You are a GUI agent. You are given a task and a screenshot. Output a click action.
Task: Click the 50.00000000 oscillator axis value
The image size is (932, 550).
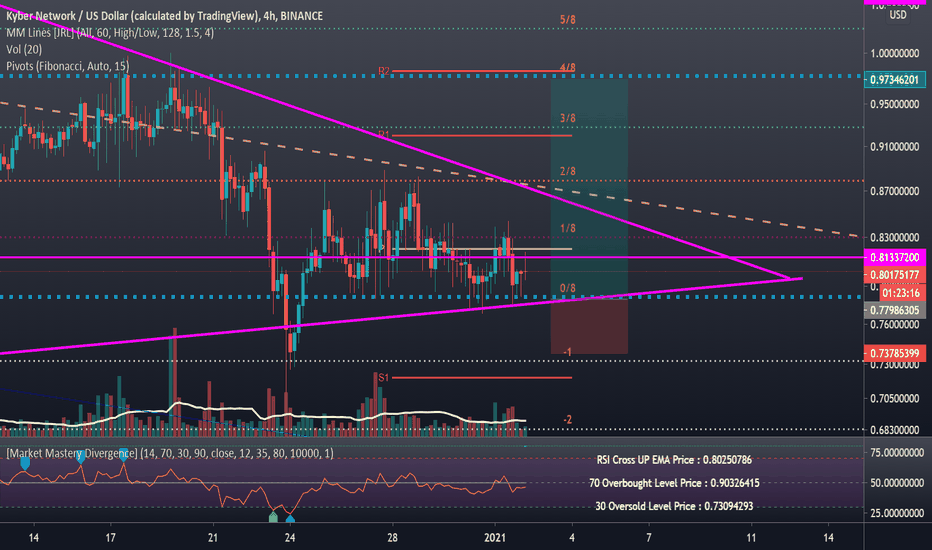(897, 483)
